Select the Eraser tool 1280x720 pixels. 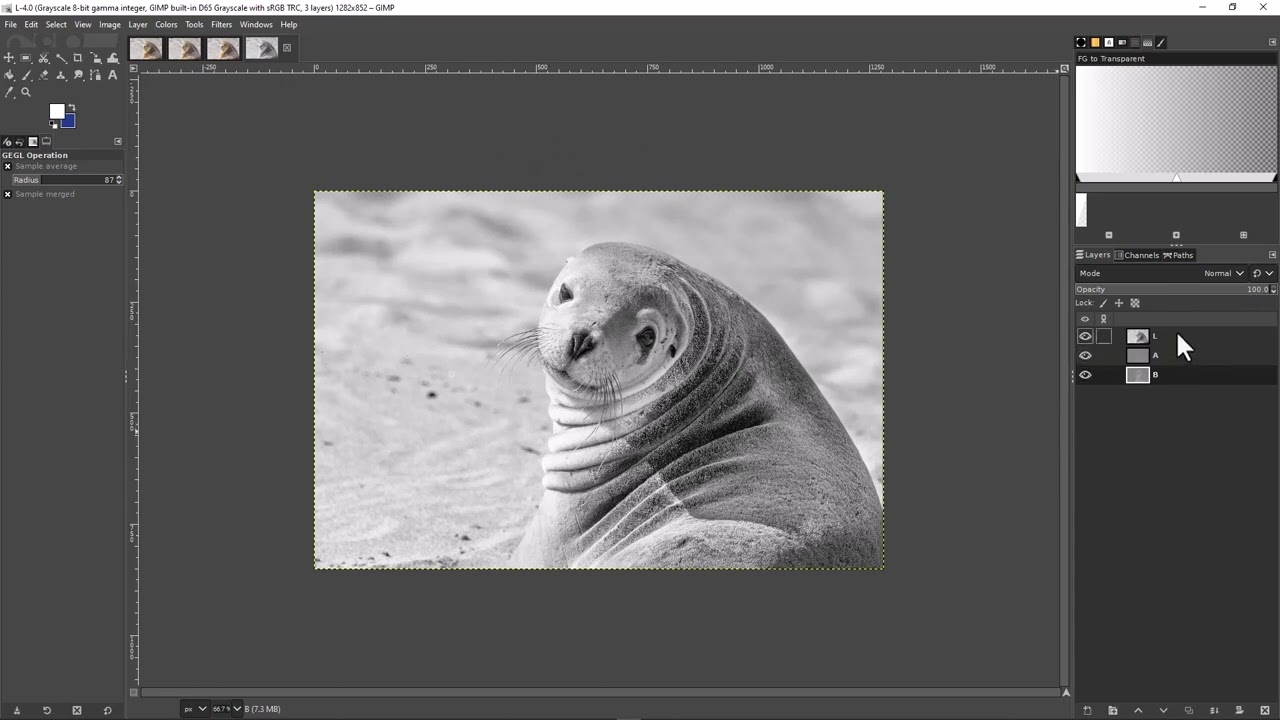[x=43, y=75]
